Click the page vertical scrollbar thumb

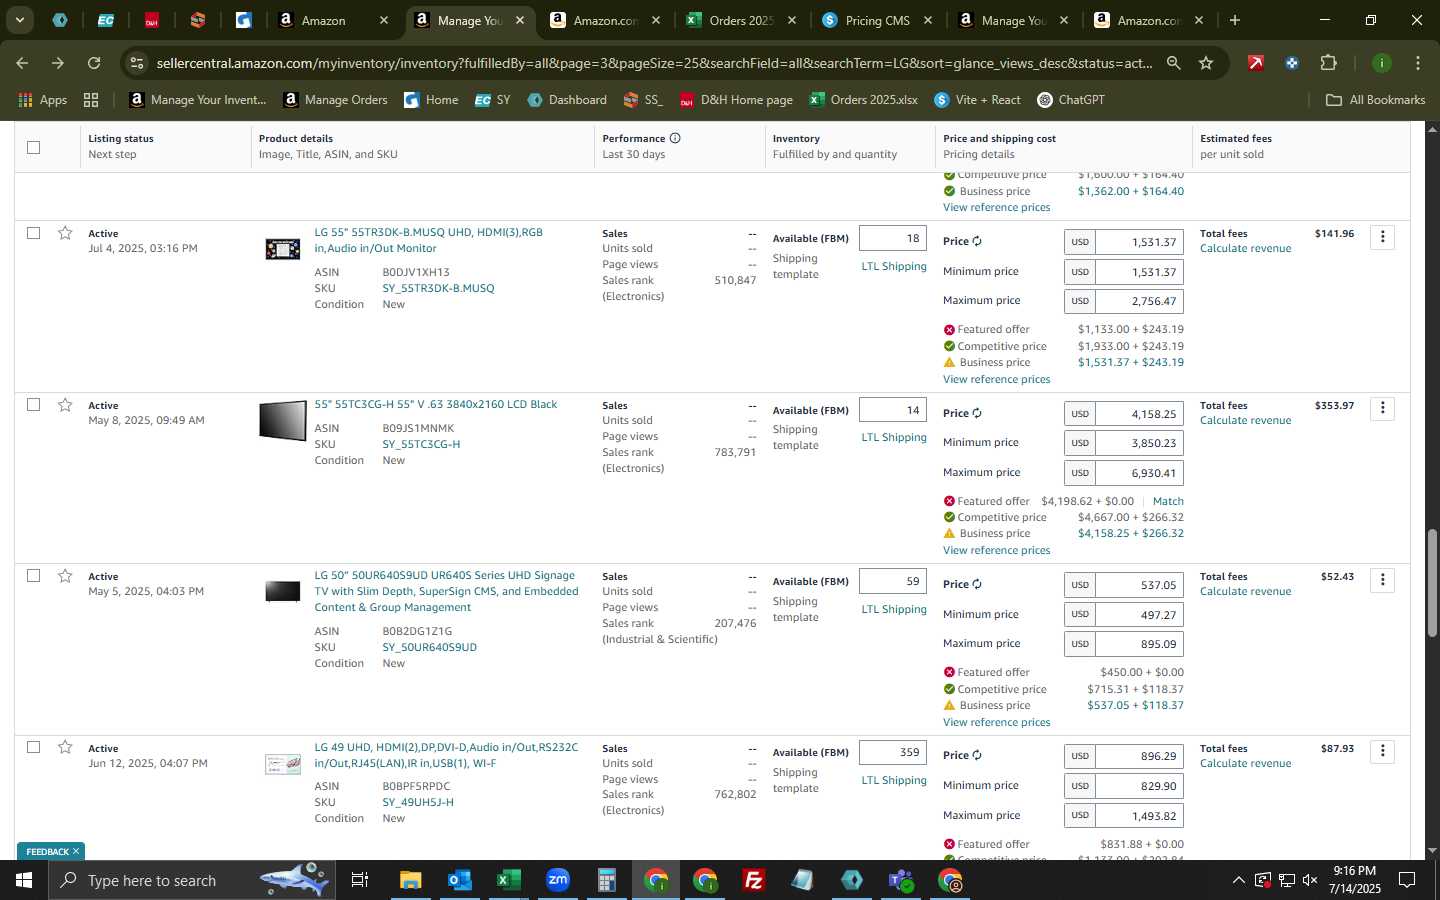tap(1432, 582)
